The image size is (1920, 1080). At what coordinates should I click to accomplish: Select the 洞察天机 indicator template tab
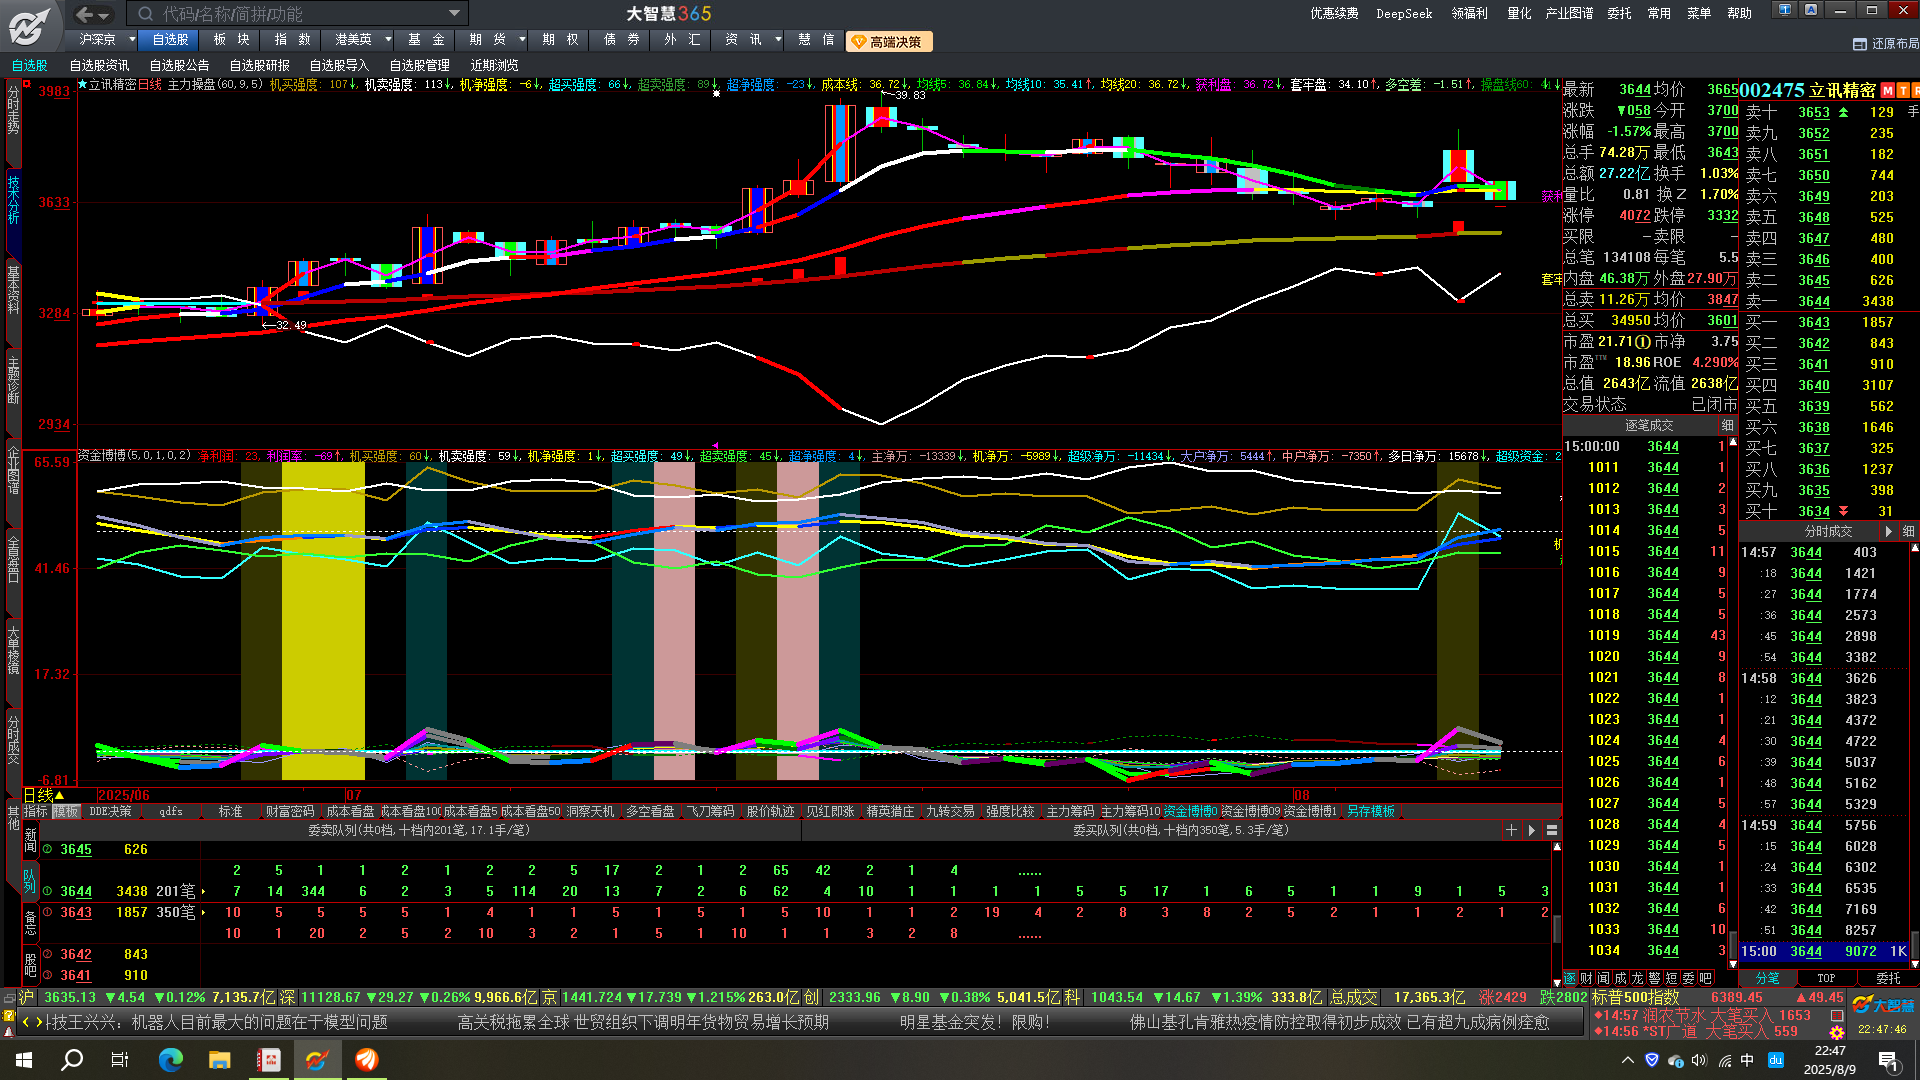590,812
